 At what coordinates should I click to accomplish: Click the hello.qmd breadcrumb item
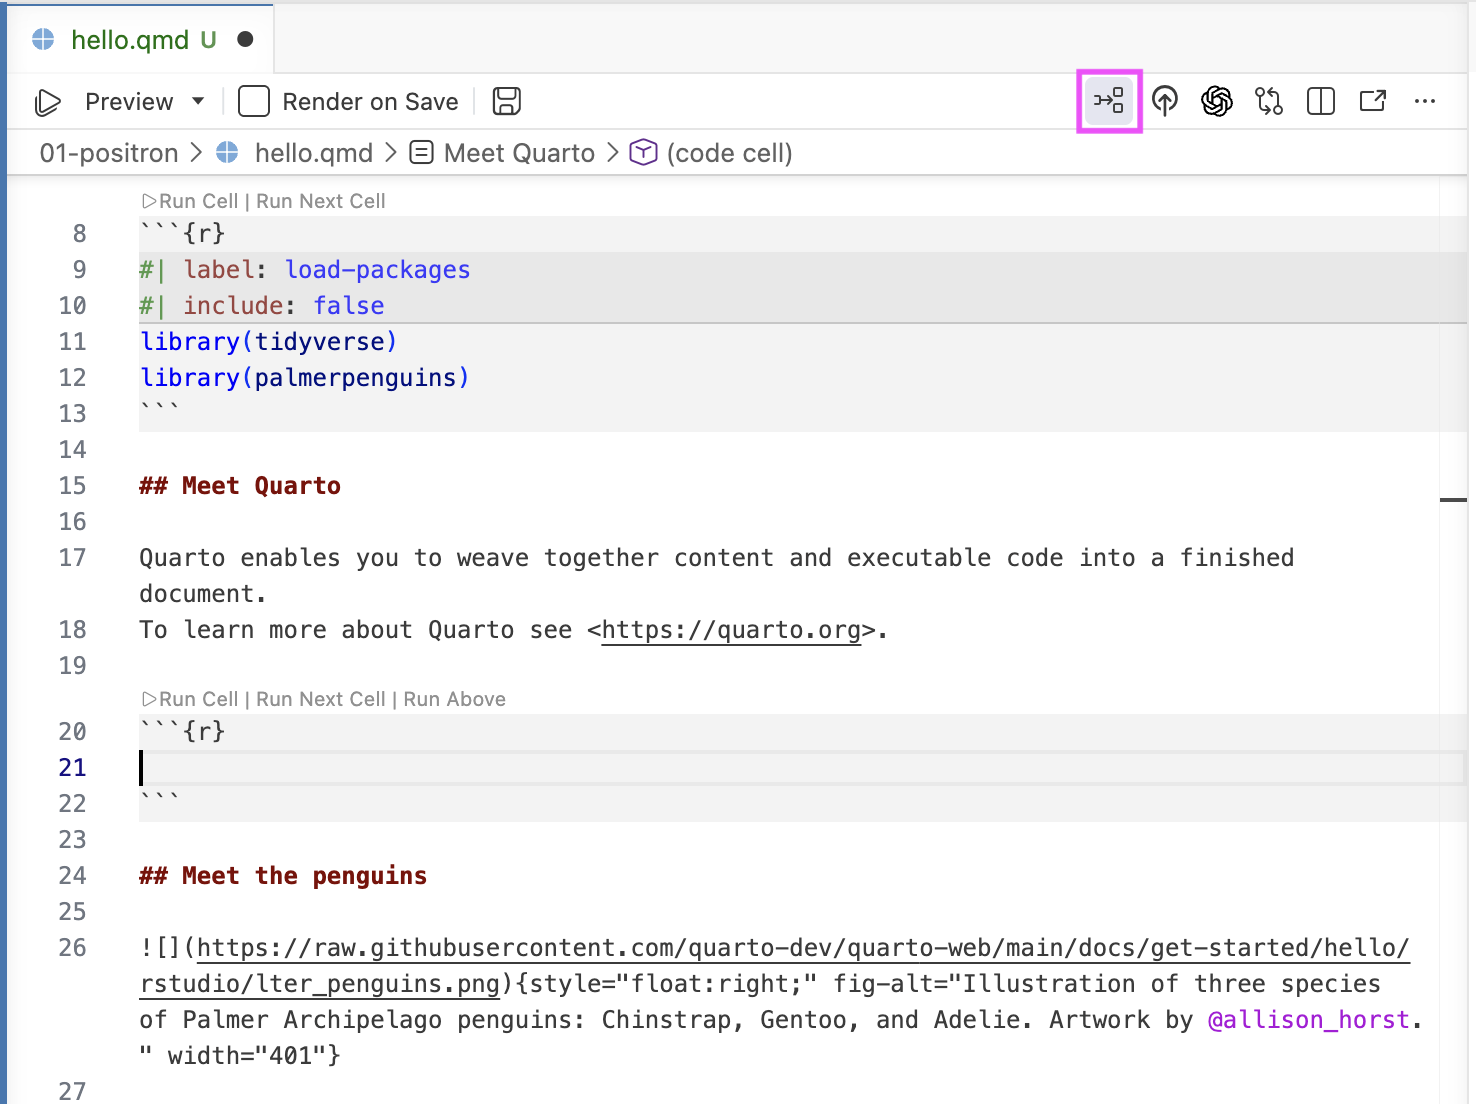click(x=313, y=153)
